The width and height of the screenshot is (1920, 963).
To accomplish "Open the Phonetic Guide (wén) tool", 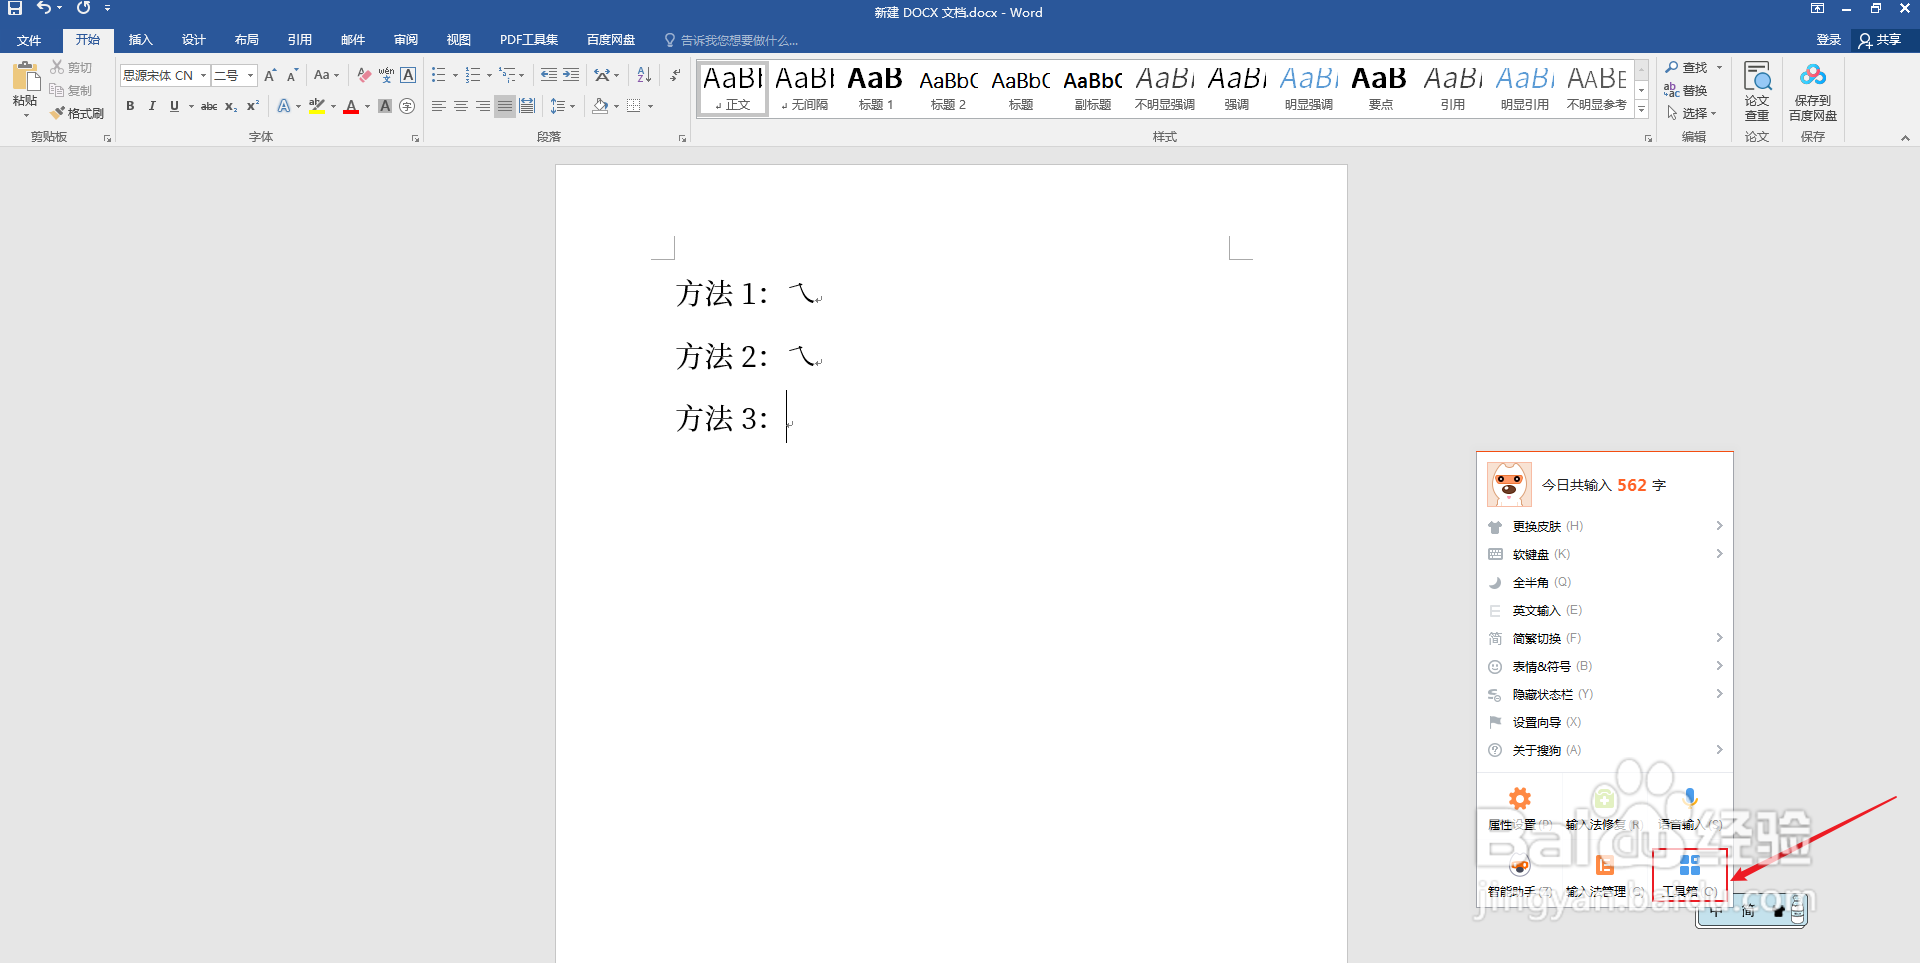I will [386, 75].
